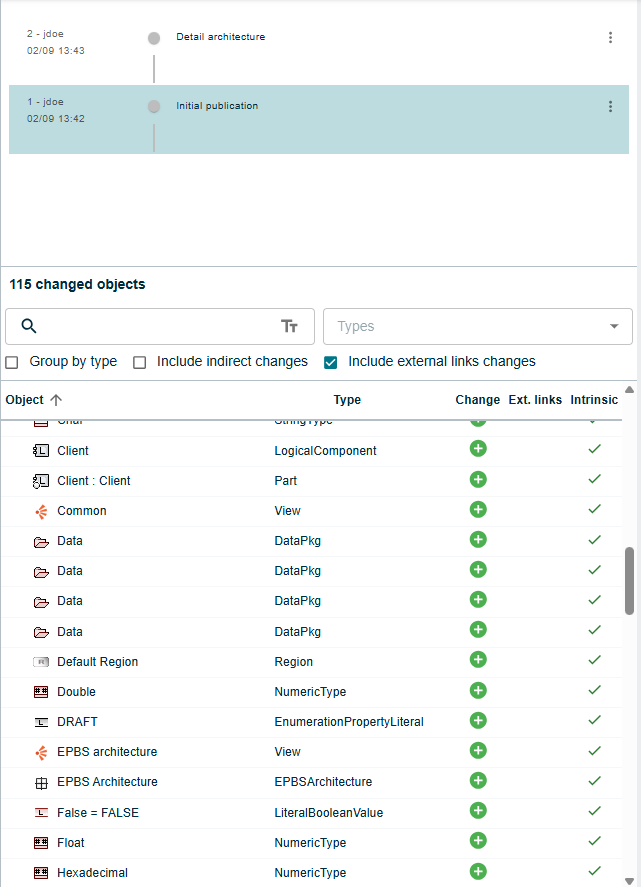Uncheck Include external links changes
The height and width of the screenshot is (887, 641).
click(330, 363)
